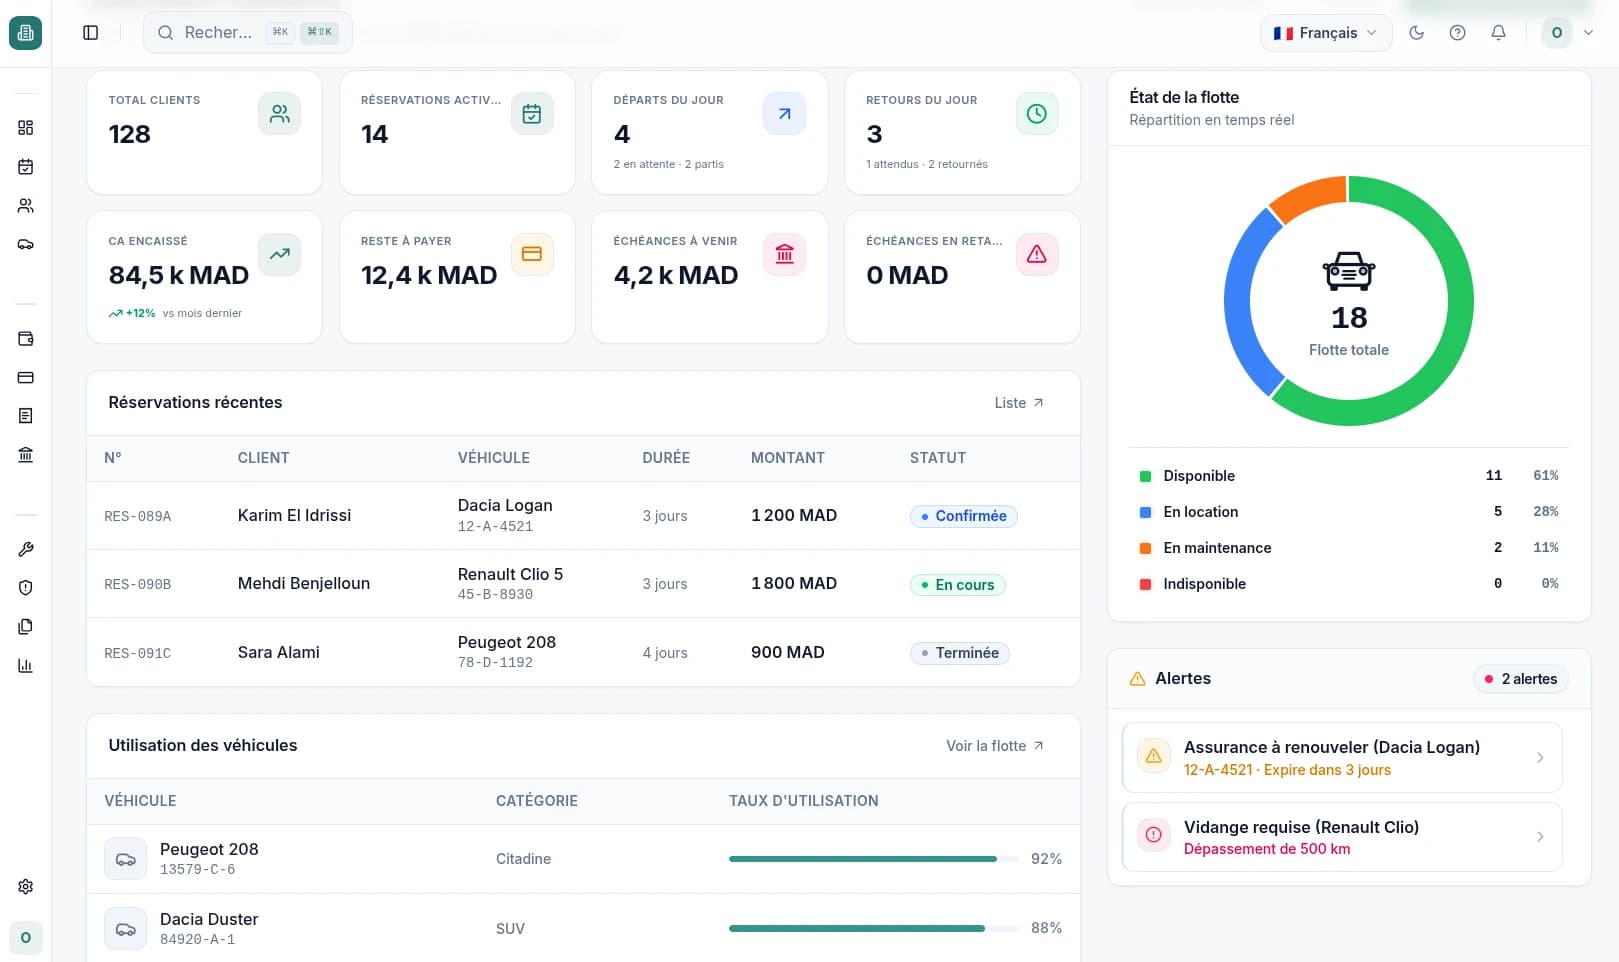
Task: Click client name Karim El Idrissi
Action: point(295,516)
